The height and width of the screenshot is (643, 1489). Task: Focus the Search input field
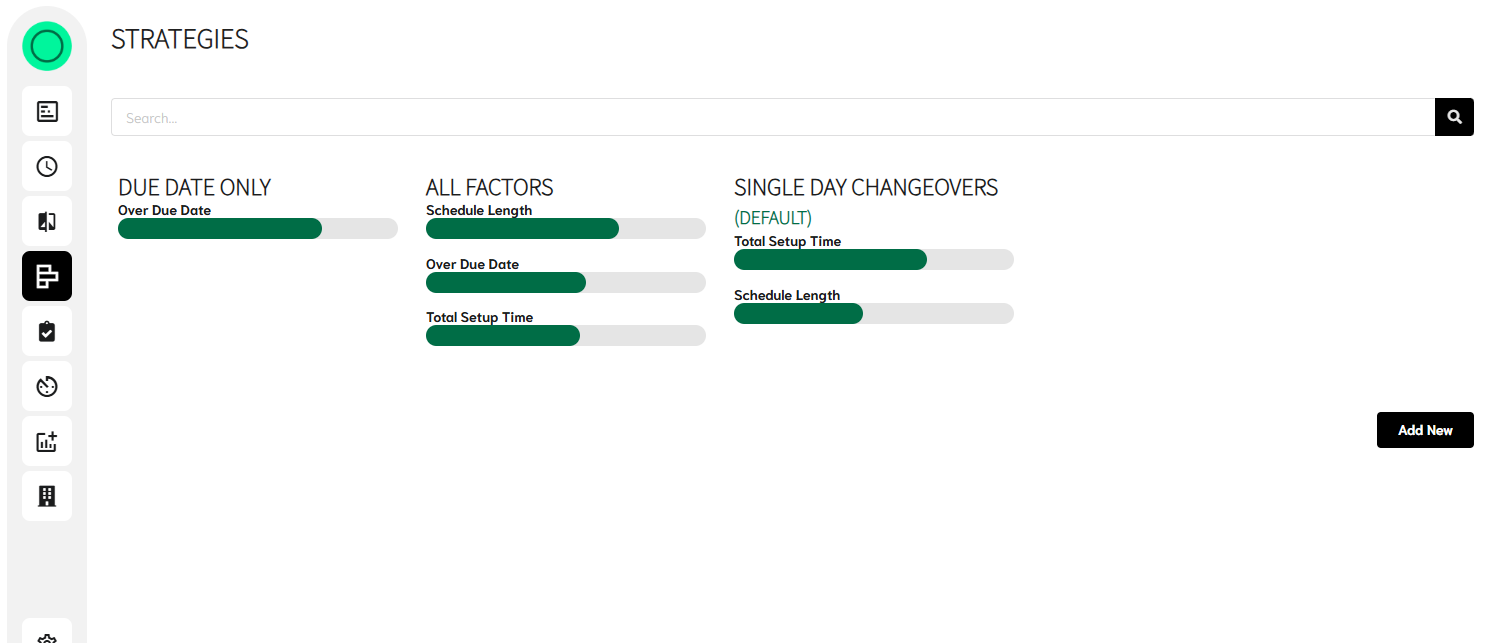click(772, 117)
